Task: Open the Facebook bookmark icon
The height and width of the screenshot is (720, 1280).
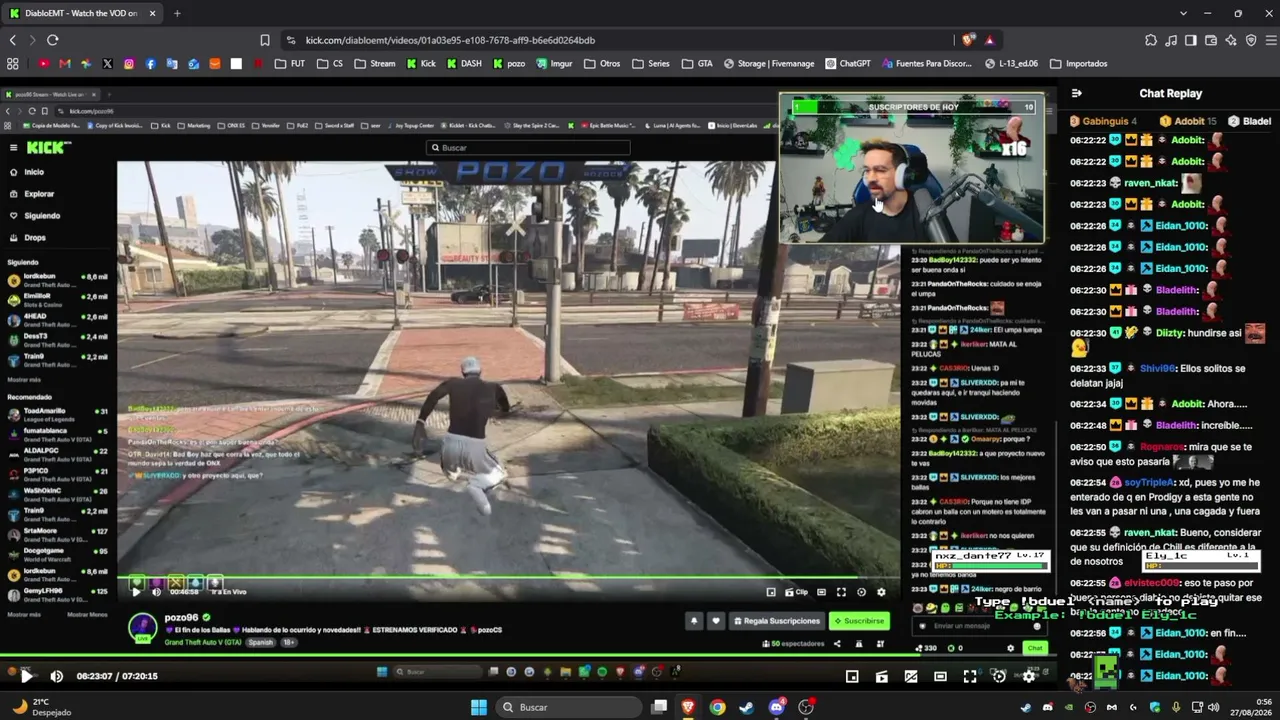Action: click(151, 63)
